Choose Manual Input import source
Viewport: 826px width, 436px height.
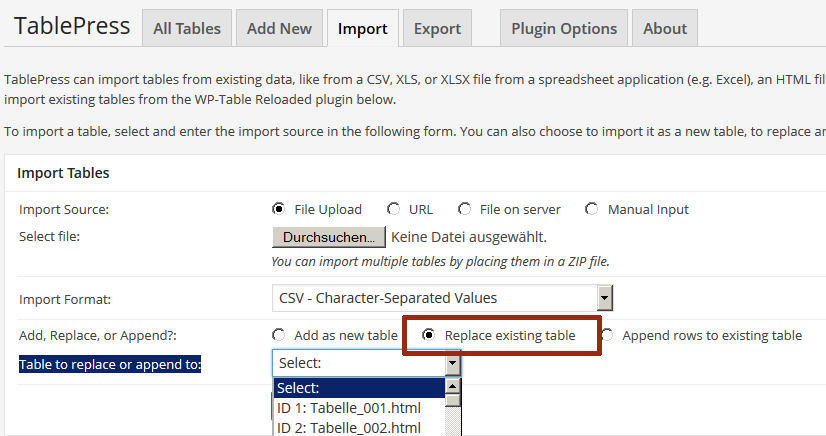click(x=592, y=209)
